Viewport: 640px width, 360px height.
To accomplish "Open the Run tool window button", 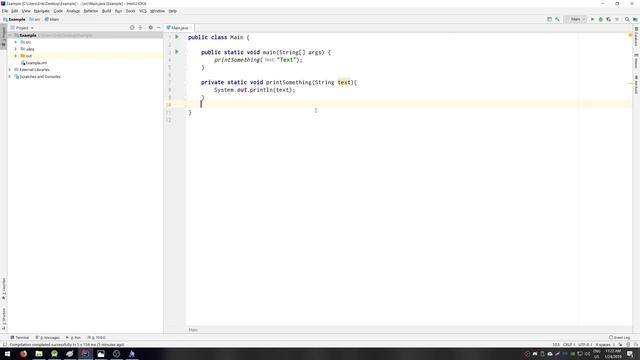I will 73,338.
